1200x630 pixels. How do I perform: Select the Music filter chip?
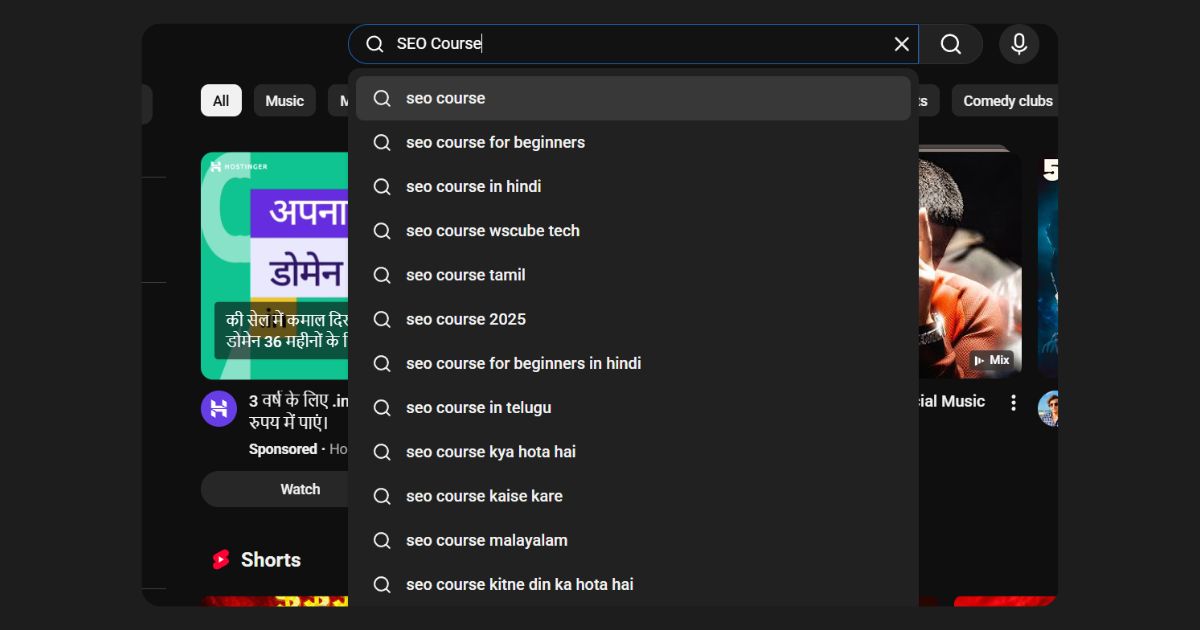coord(284,101)
